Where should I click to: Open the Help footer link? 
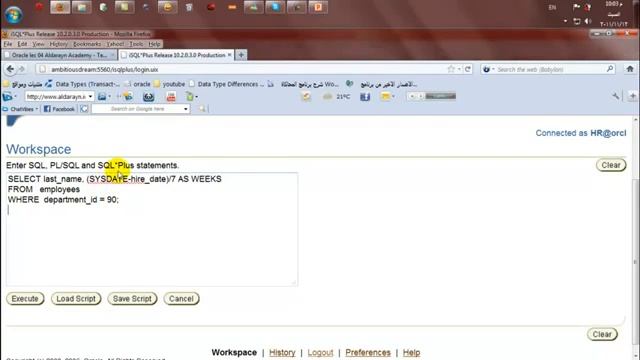click(411, 353)
